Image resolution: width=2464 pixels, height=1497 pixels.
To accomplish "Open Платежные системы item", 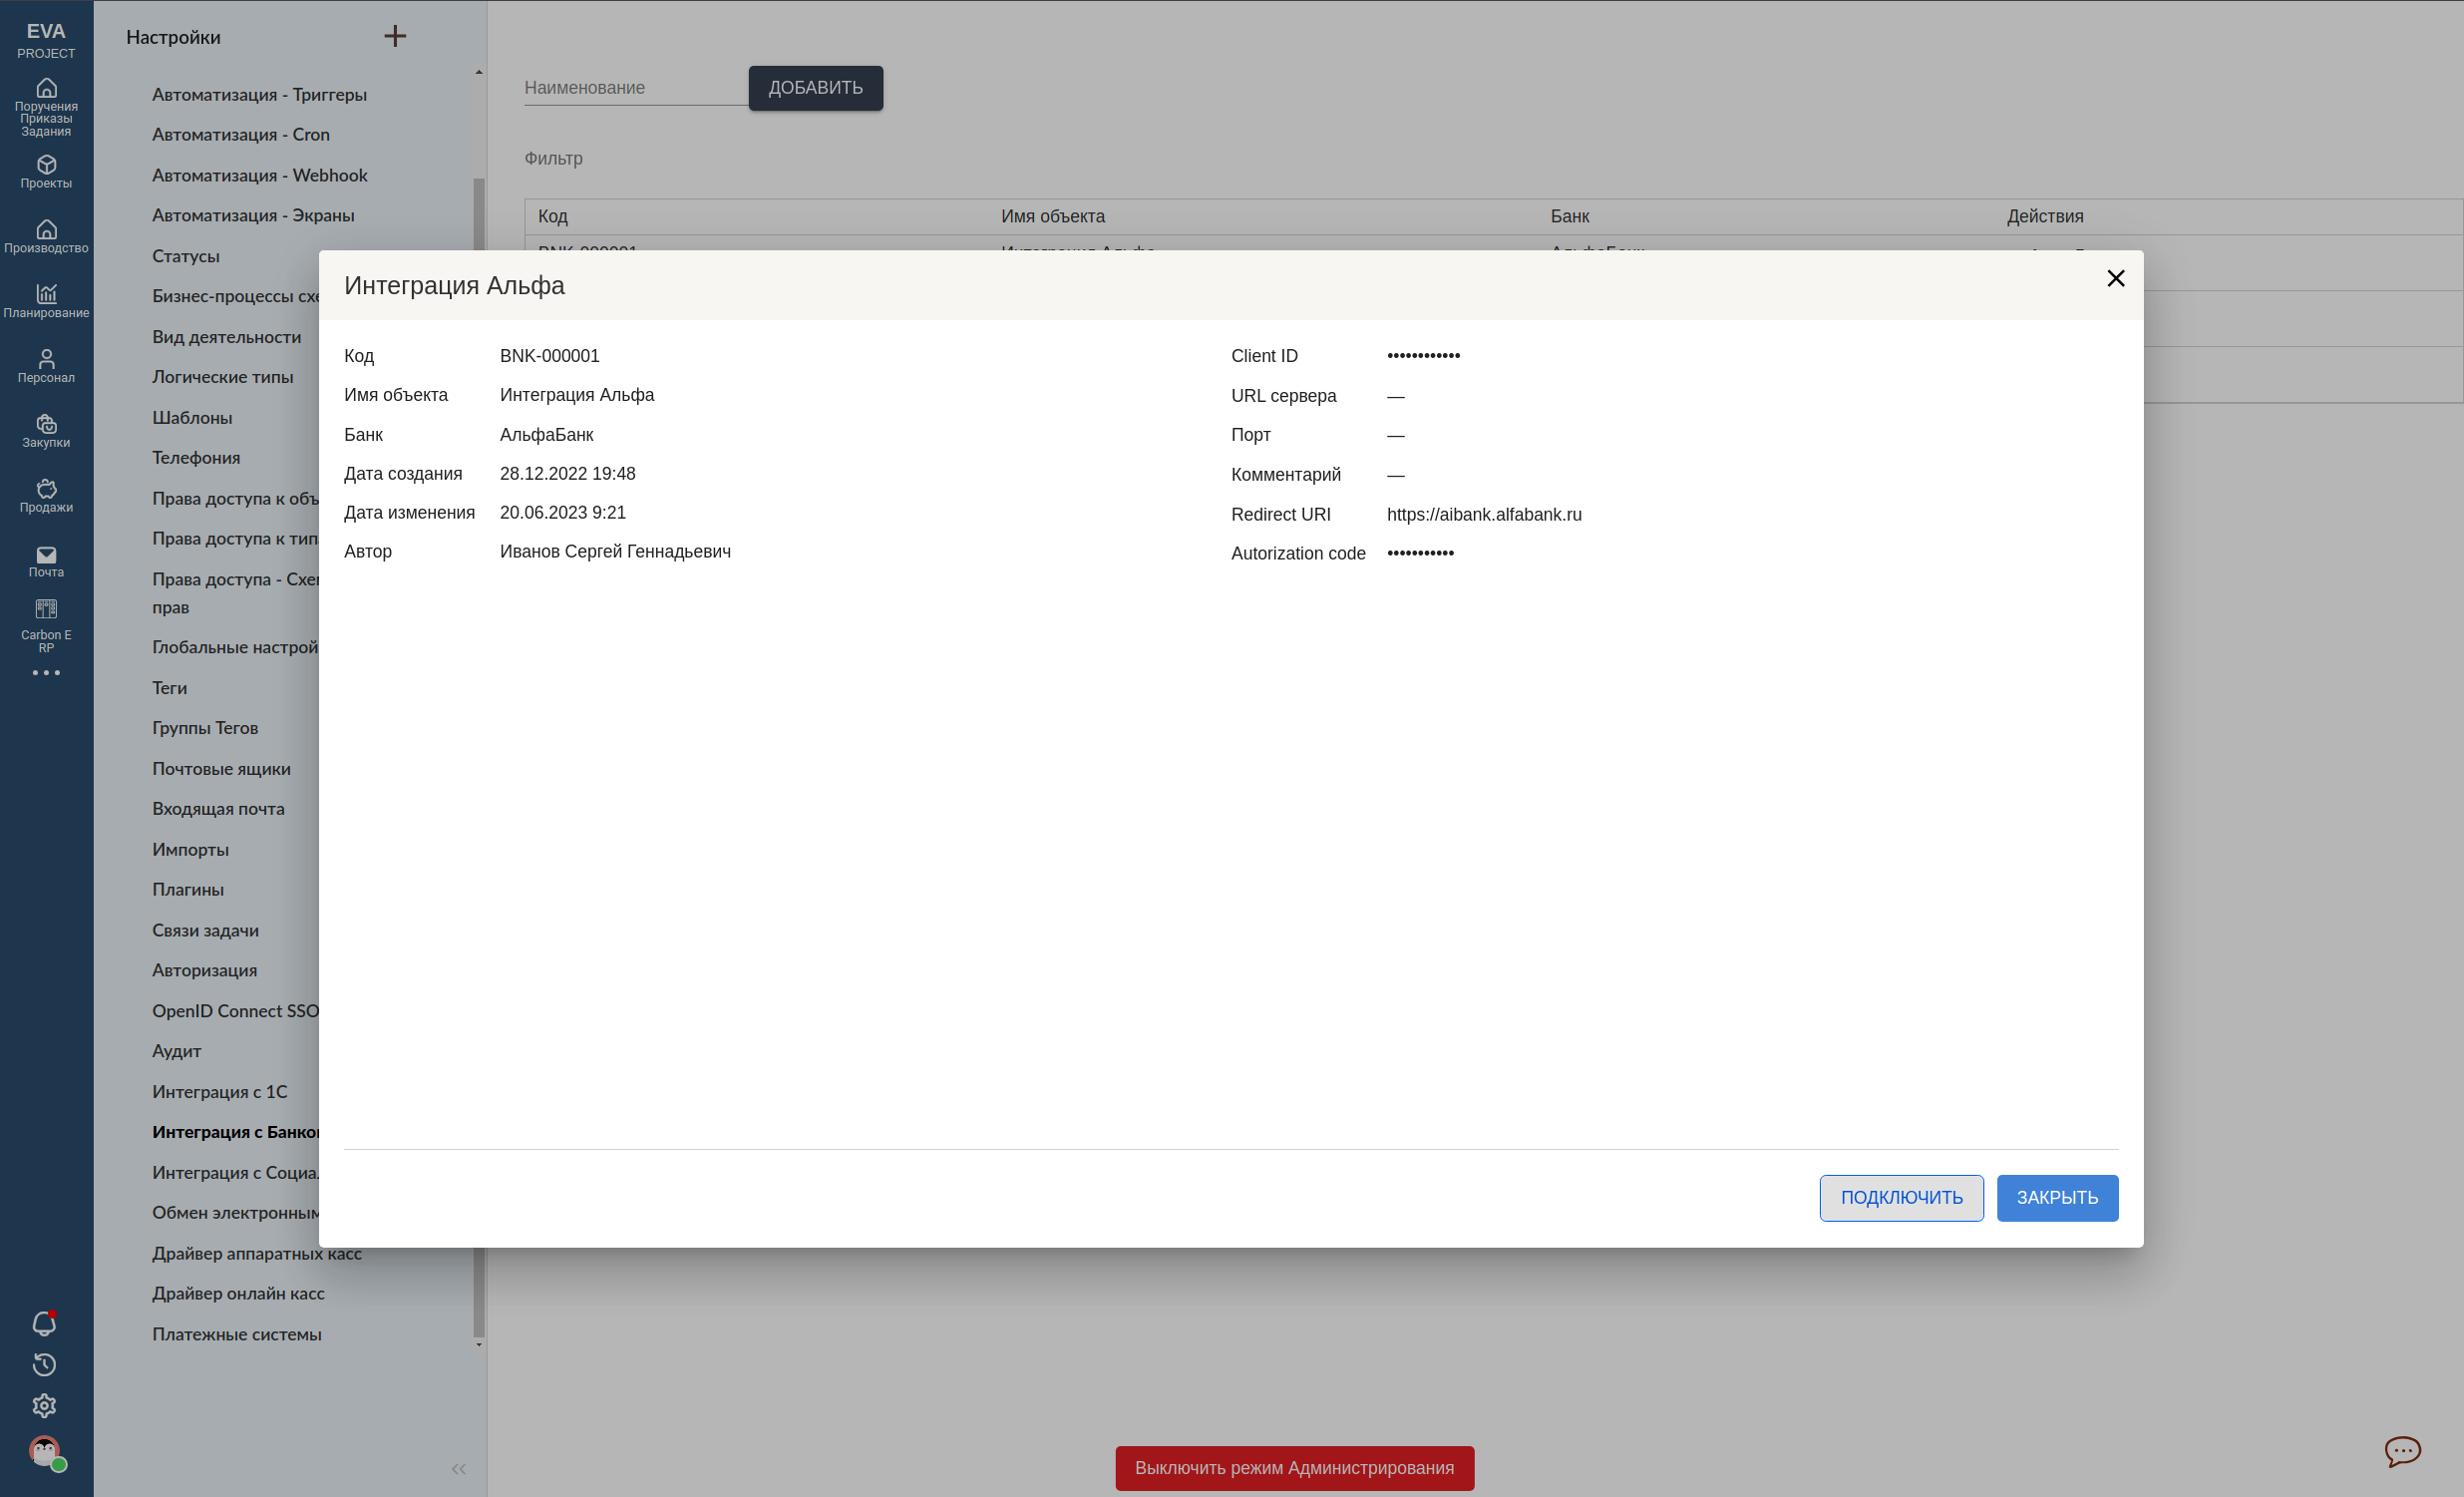I will click(237, 1335).
